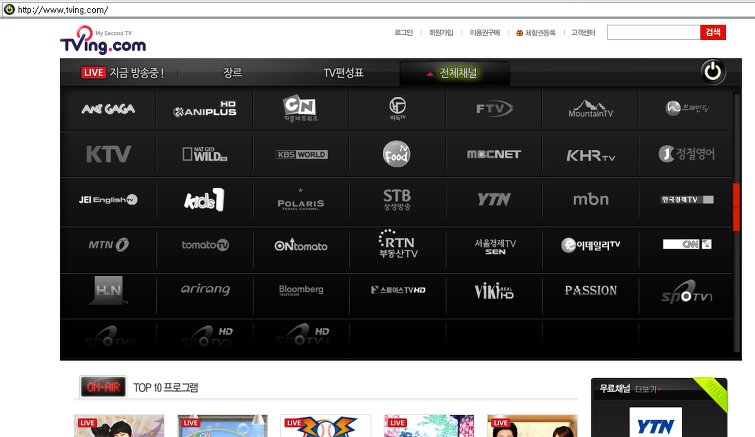755x437 pixels.
Task: Open the CNN channel
Action: tap(687, 244)
